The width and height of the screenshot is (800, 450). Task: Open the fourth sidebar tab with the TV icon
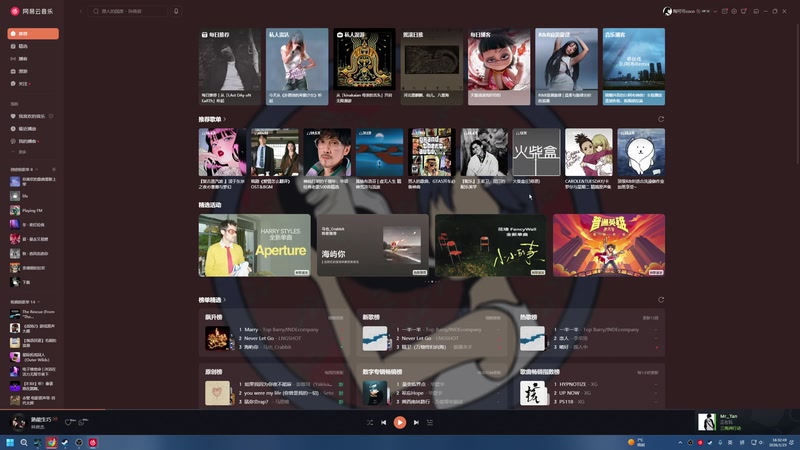point(33,71)
